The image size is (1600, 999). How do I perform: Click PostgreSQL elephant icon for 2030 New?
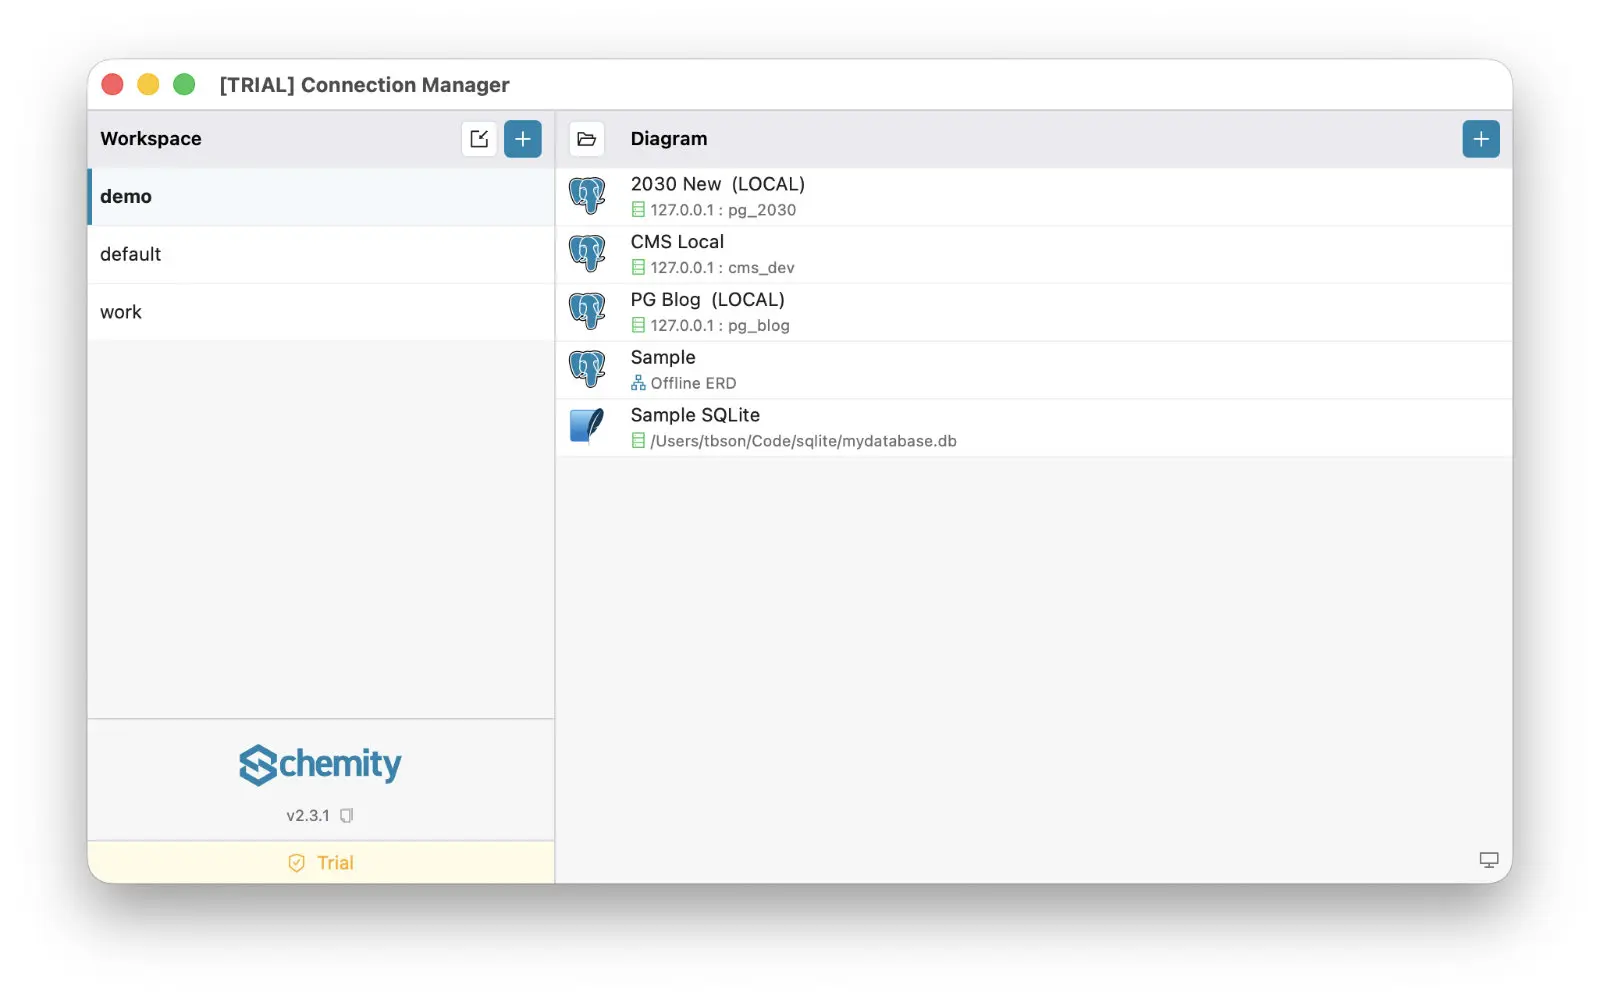pyautogui.click(x=587, y=196)
